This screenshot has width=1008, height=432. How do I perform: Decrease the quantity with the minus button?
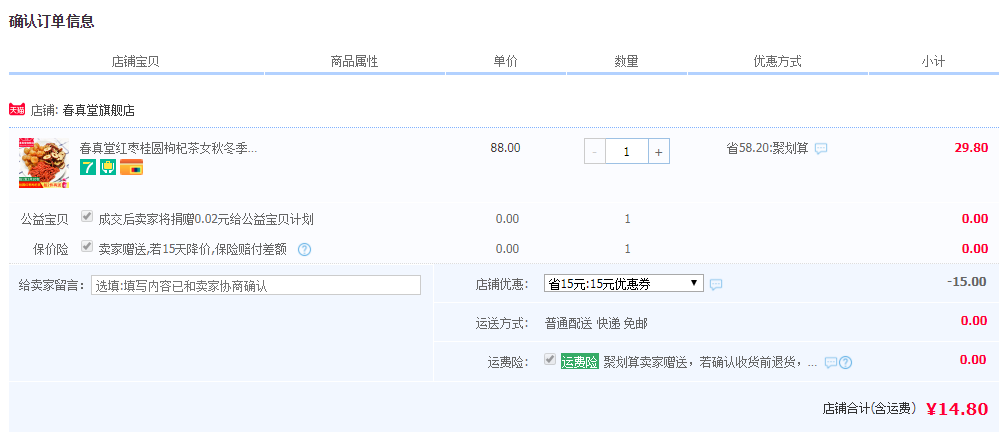point(595,152)
